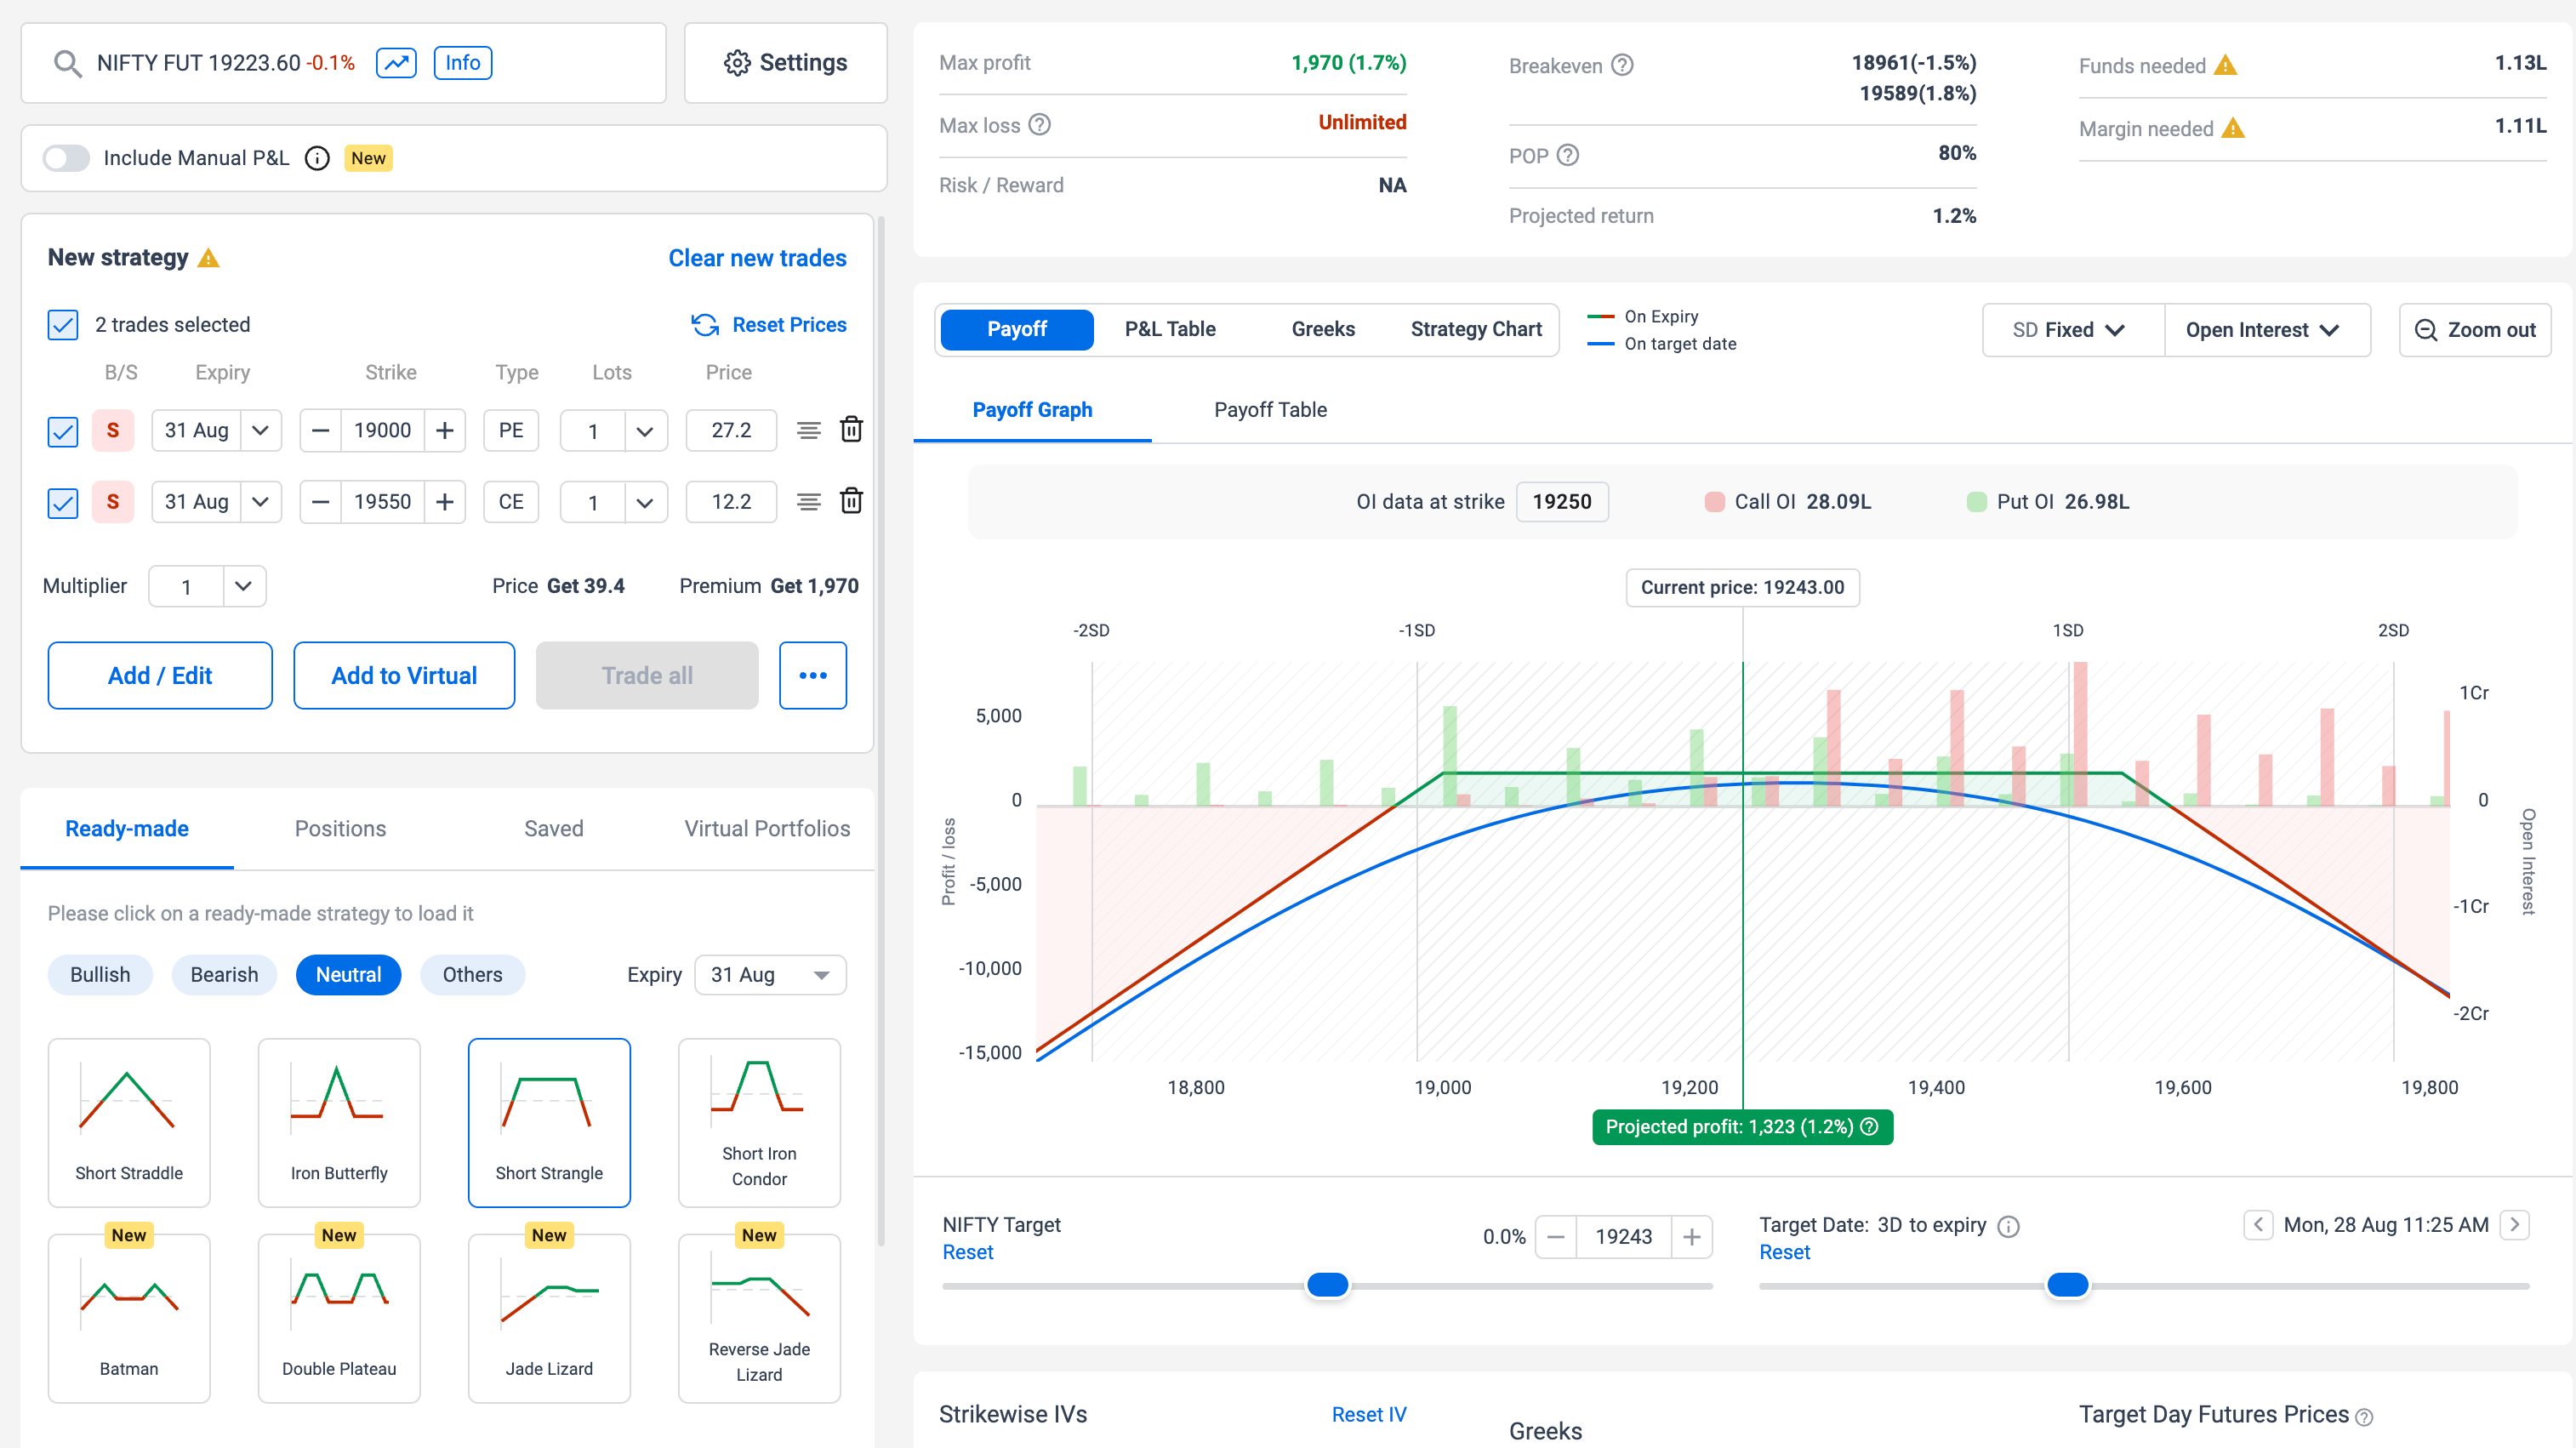Toggle Include Manual P&L switch
The height and width of the screenshot is (1448, 2576).
[66, 158]
